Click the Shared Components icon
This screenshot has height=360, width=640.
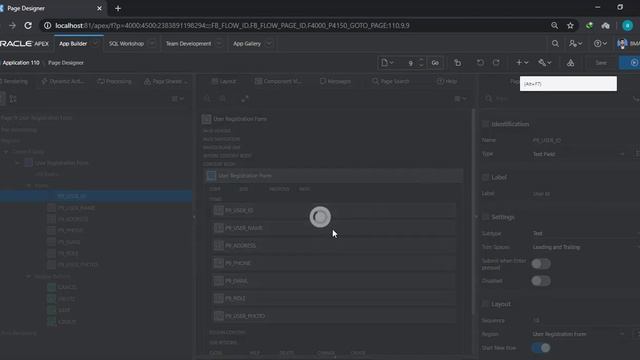click(x=570, y=63)
